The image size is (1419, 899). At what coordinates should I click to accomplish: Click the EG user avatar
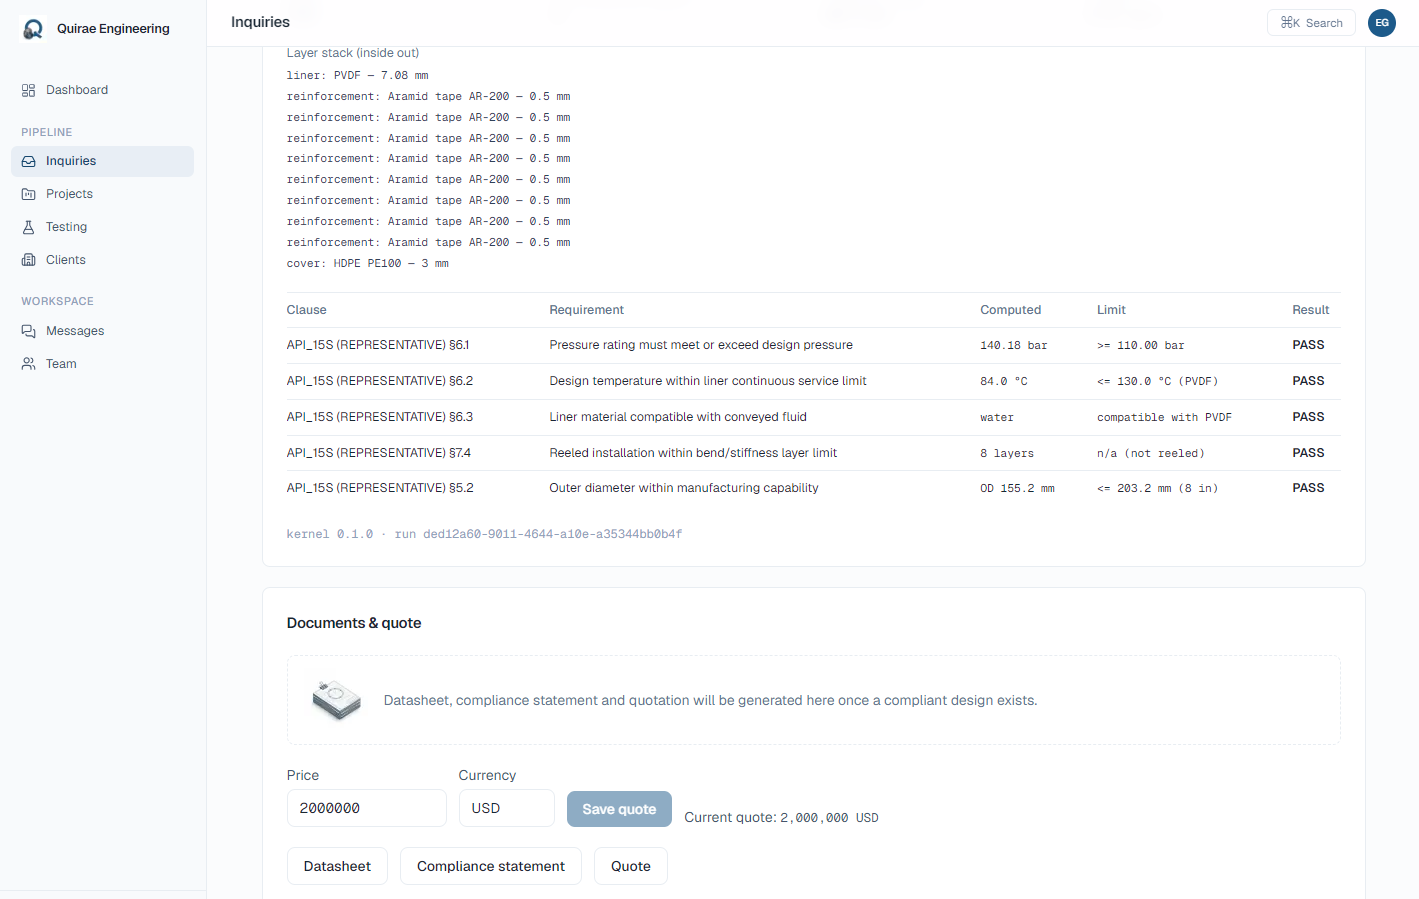(1382, 23)
